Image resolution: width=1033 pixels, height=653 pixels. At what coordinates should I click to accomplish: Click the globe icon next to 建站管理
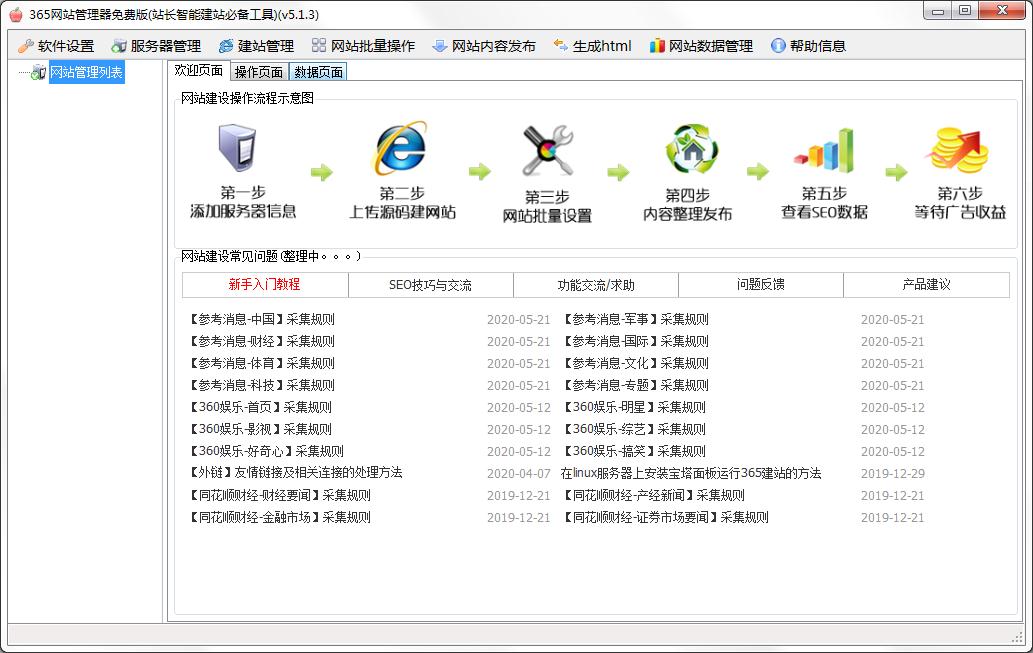pyautogui.click(x=226, y=46)
